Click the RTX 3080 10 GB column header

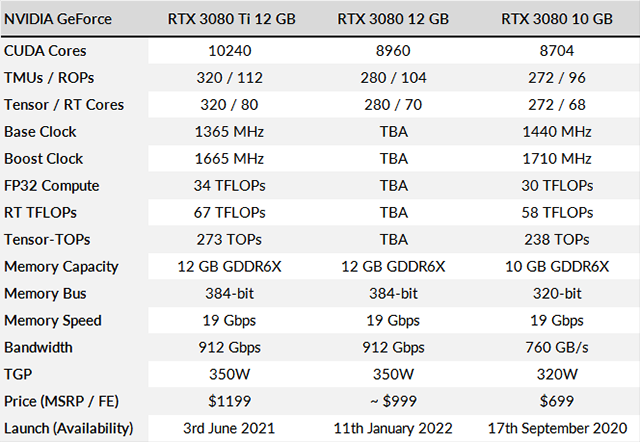pyautogui.click(x=555, y=19)
